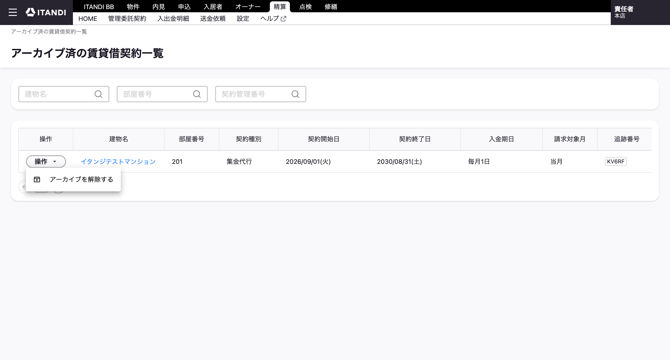Toggle the 操作 dropdown button
670x360 pixels.
tap(46, 161)
